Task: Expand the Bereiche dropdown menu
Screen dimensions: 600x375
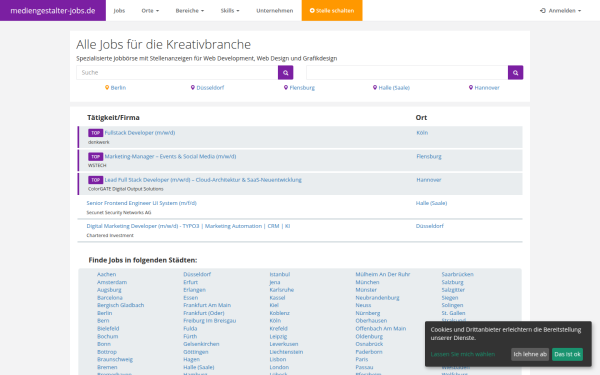Action: click(190, 11)
